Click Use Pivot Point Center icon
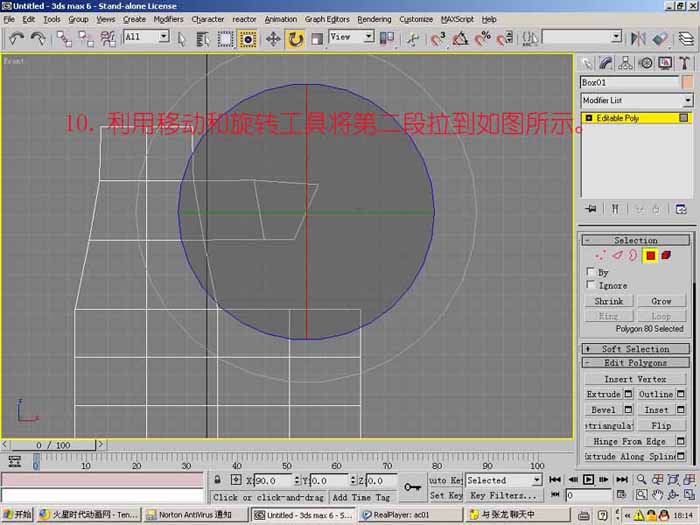 (x=387, y=39)
